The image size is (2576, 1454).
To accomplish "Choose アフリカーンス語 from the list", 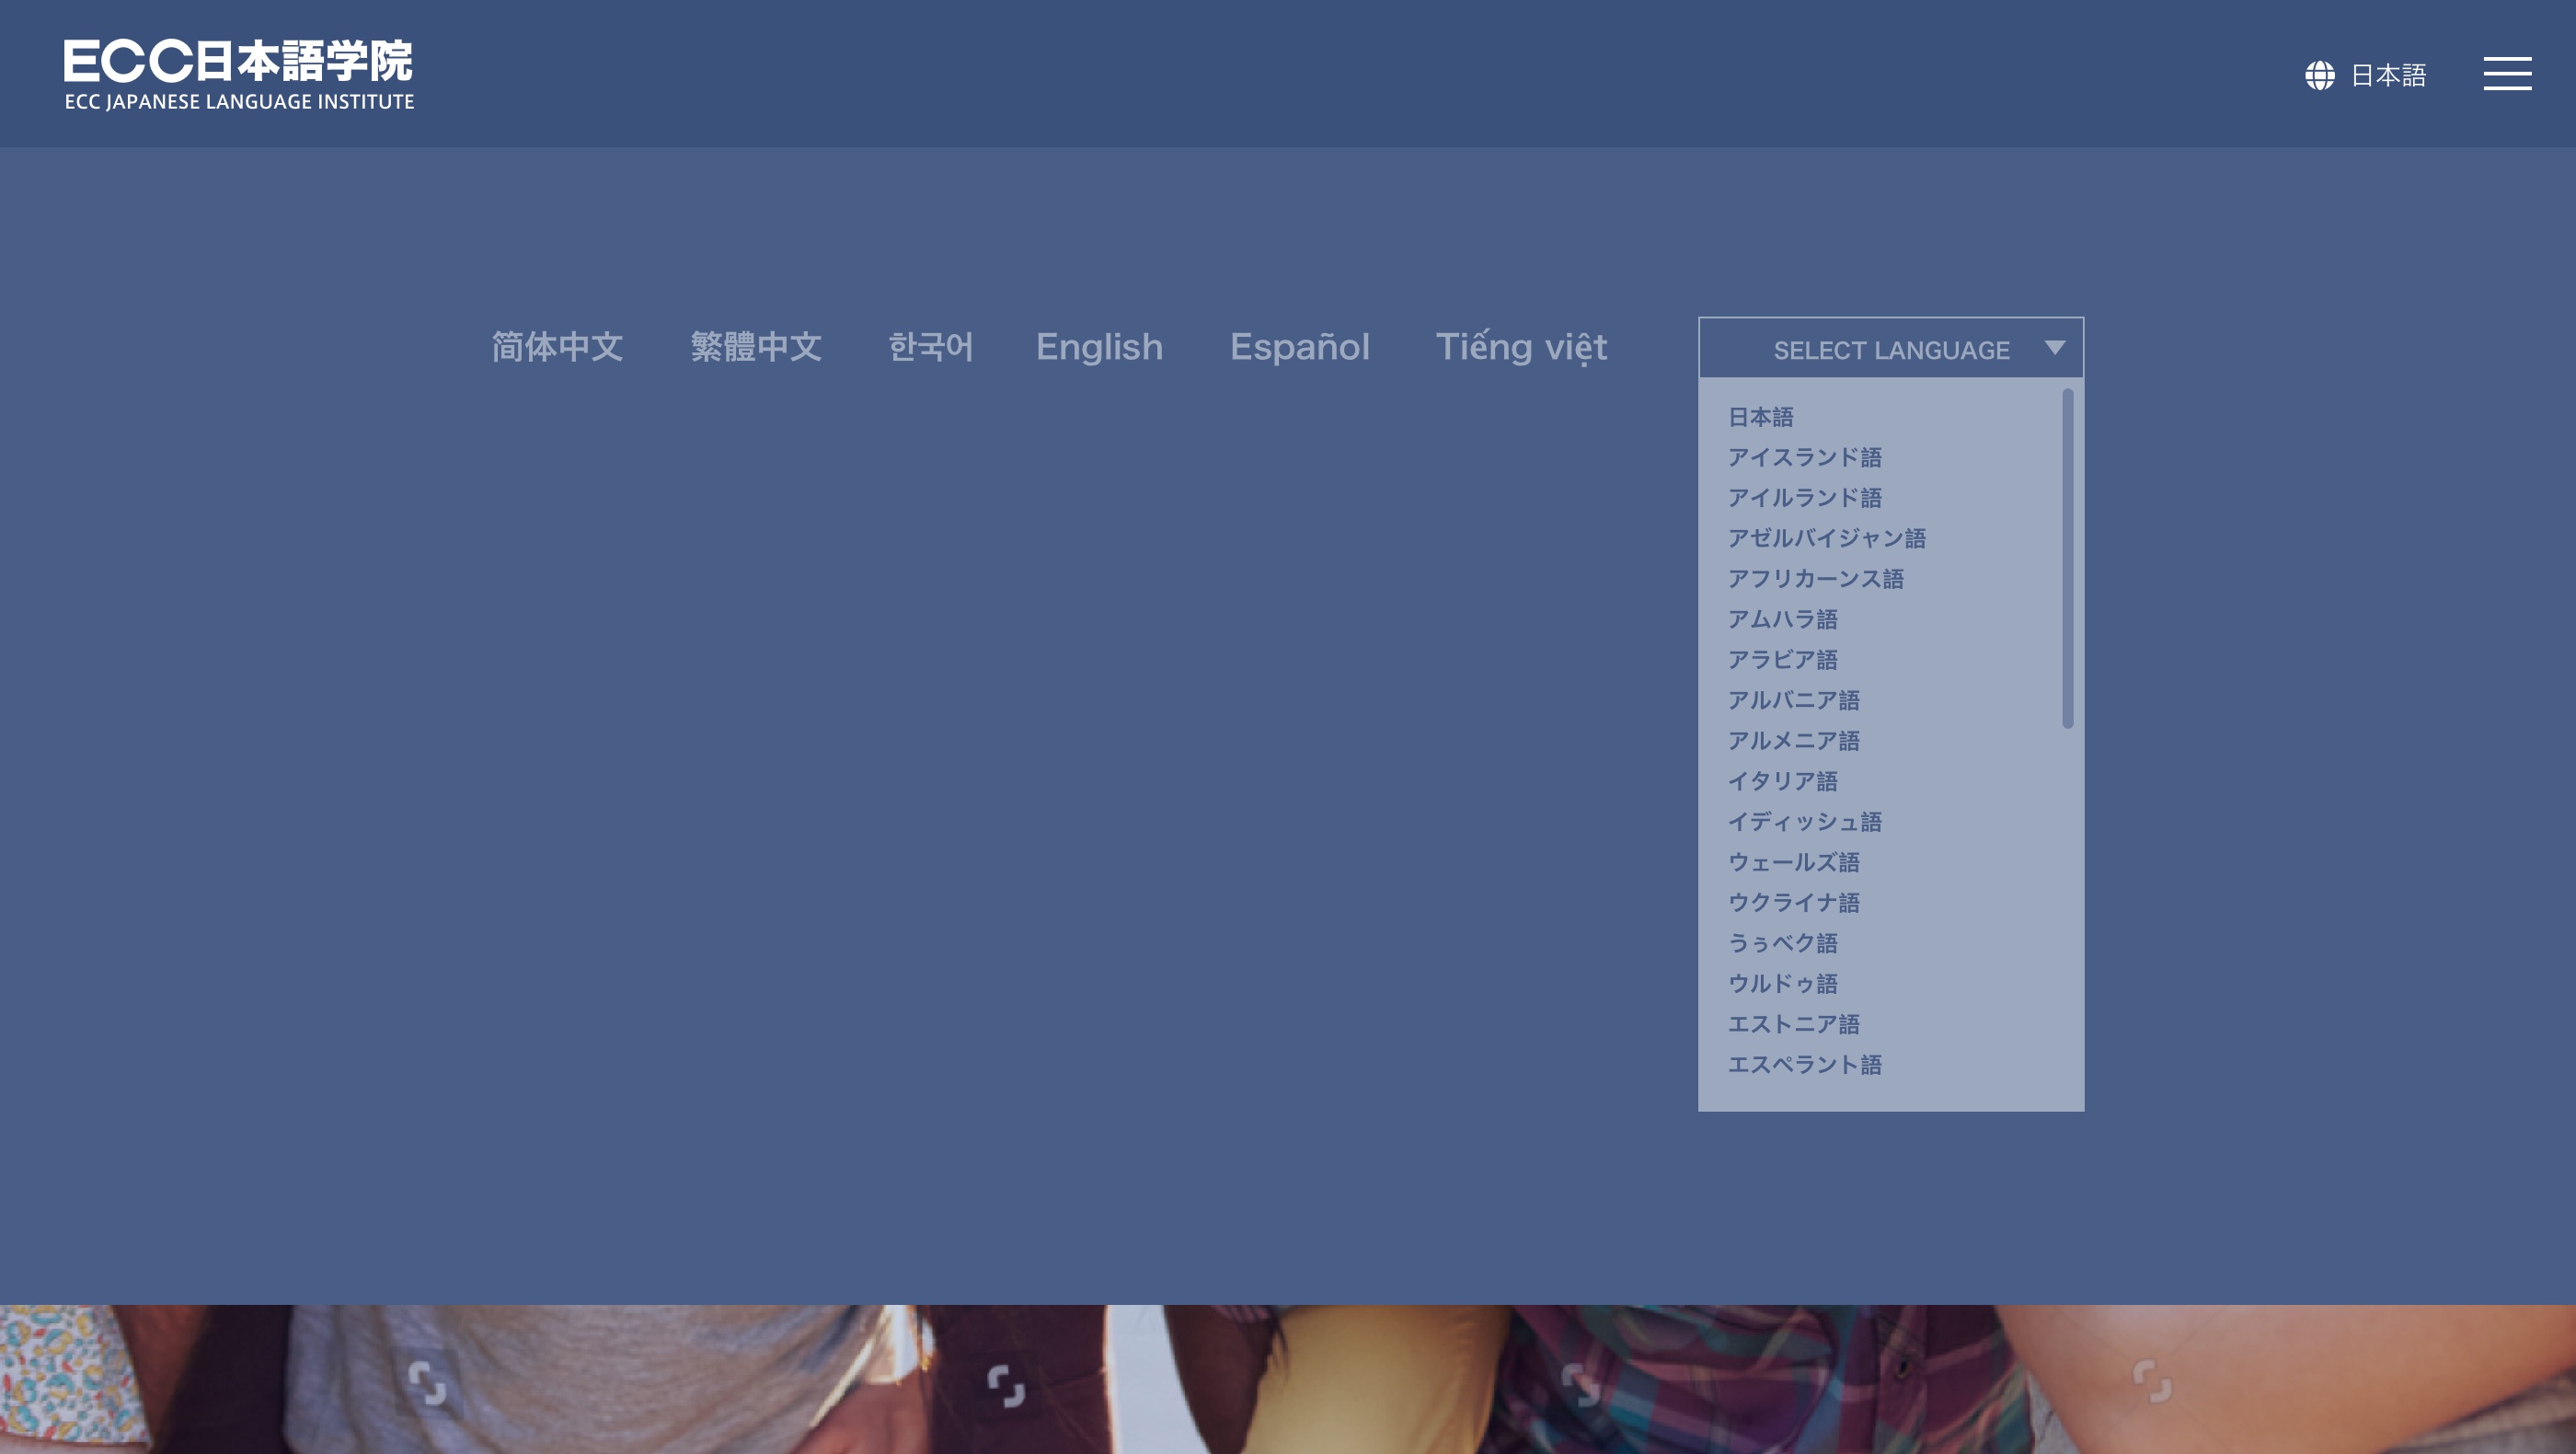I will pos(1815,579).
